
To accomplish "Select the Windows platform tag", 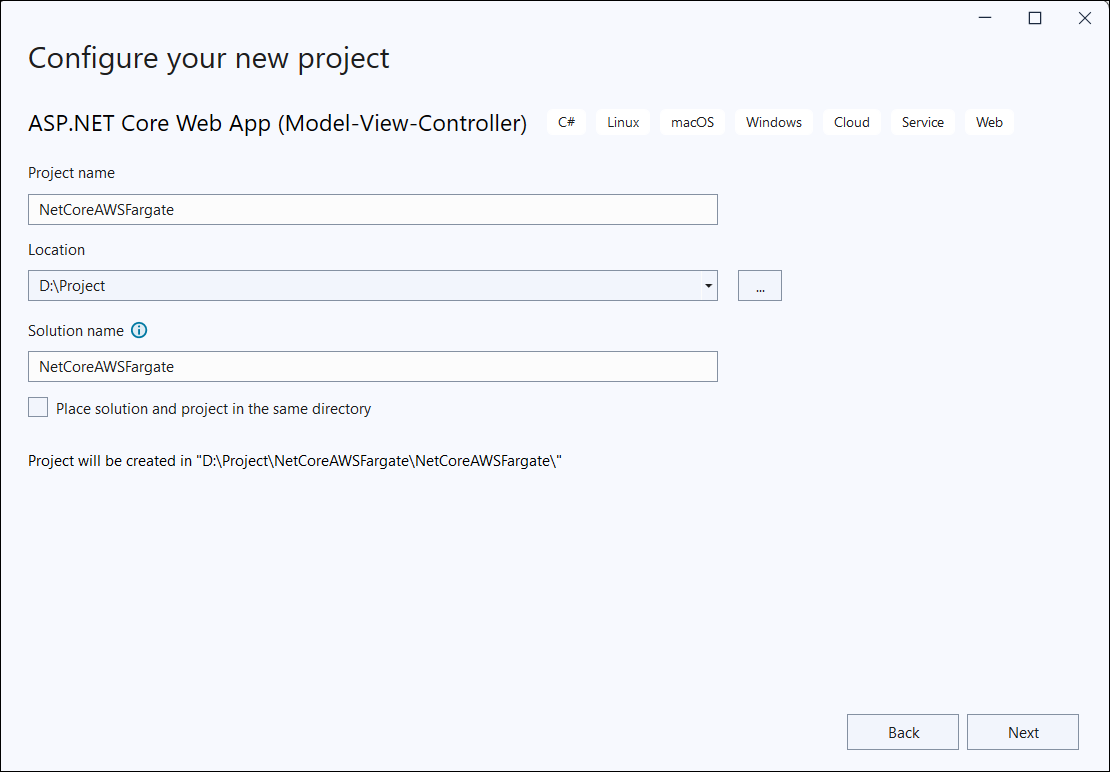I will click(x=773, y=121).
